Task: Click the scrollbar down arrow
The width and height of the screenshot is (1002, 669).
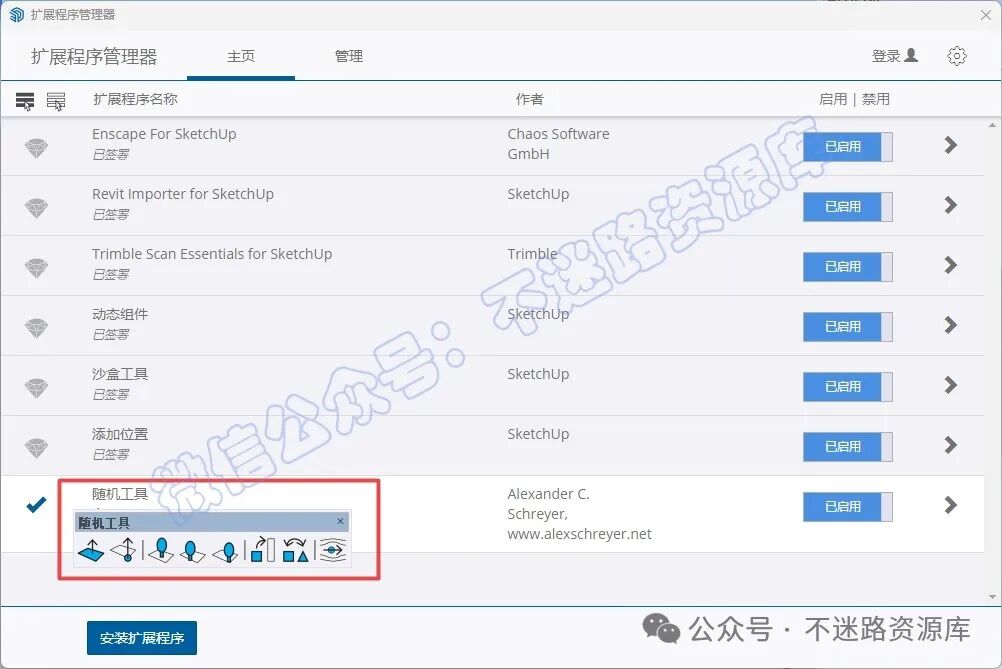Action: tap(992, 597)
